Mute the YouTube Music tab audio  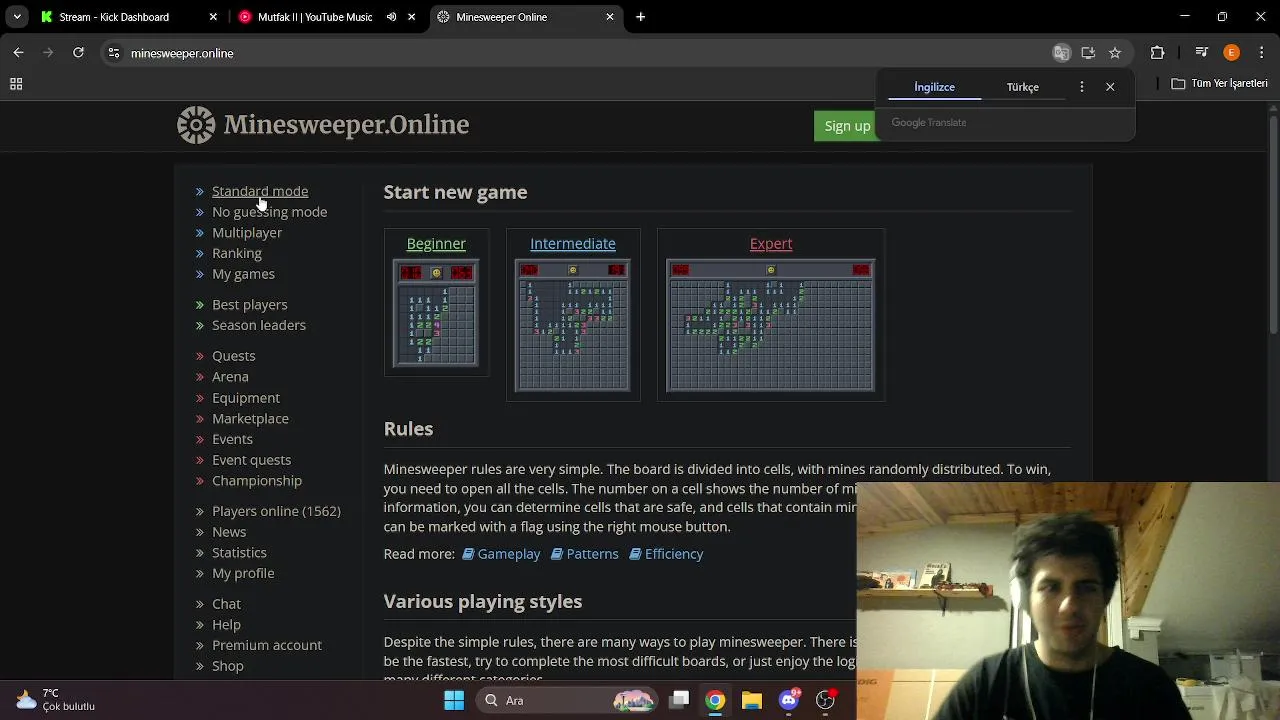coord(391,17)
